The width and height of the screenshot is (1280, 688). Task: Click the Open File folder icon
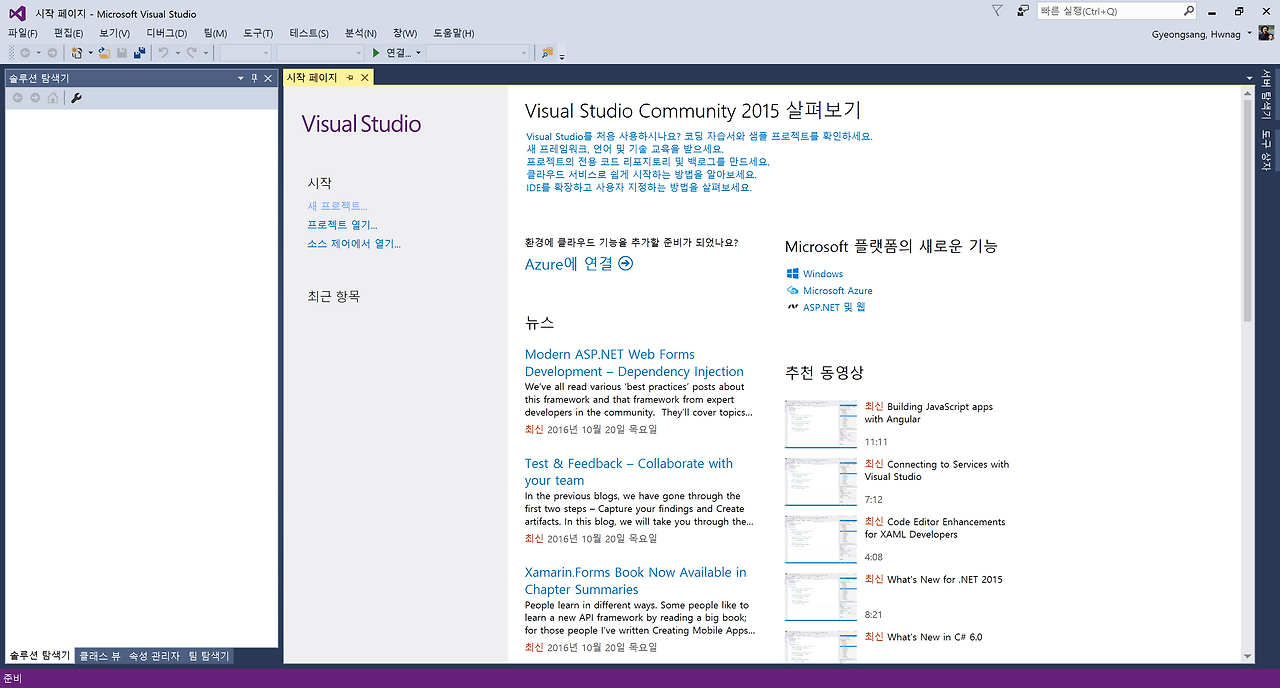(x=104, y=53)
